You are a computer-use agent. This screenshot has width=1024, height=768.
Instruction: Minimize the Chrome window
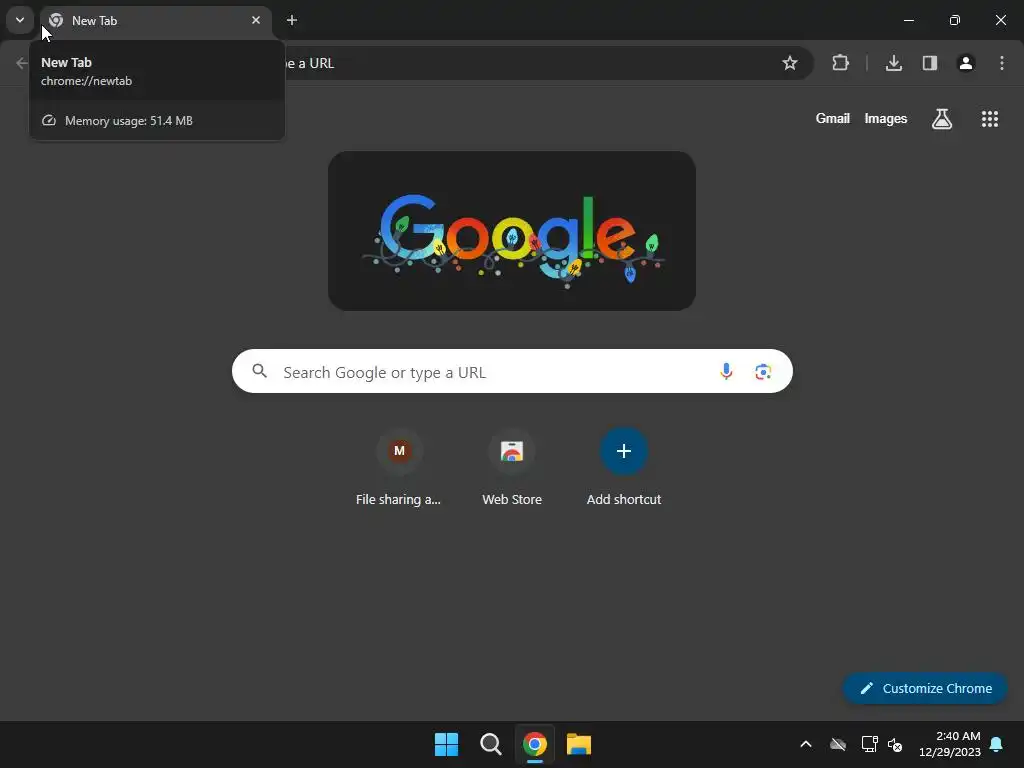(x=908, y=20)
